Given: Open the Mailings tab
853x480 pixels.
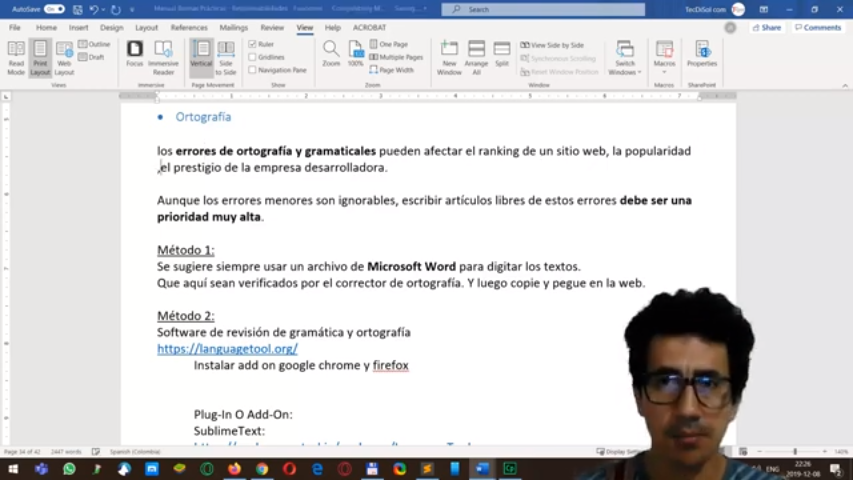Looking at the screenshot, I should pos(234,27).
